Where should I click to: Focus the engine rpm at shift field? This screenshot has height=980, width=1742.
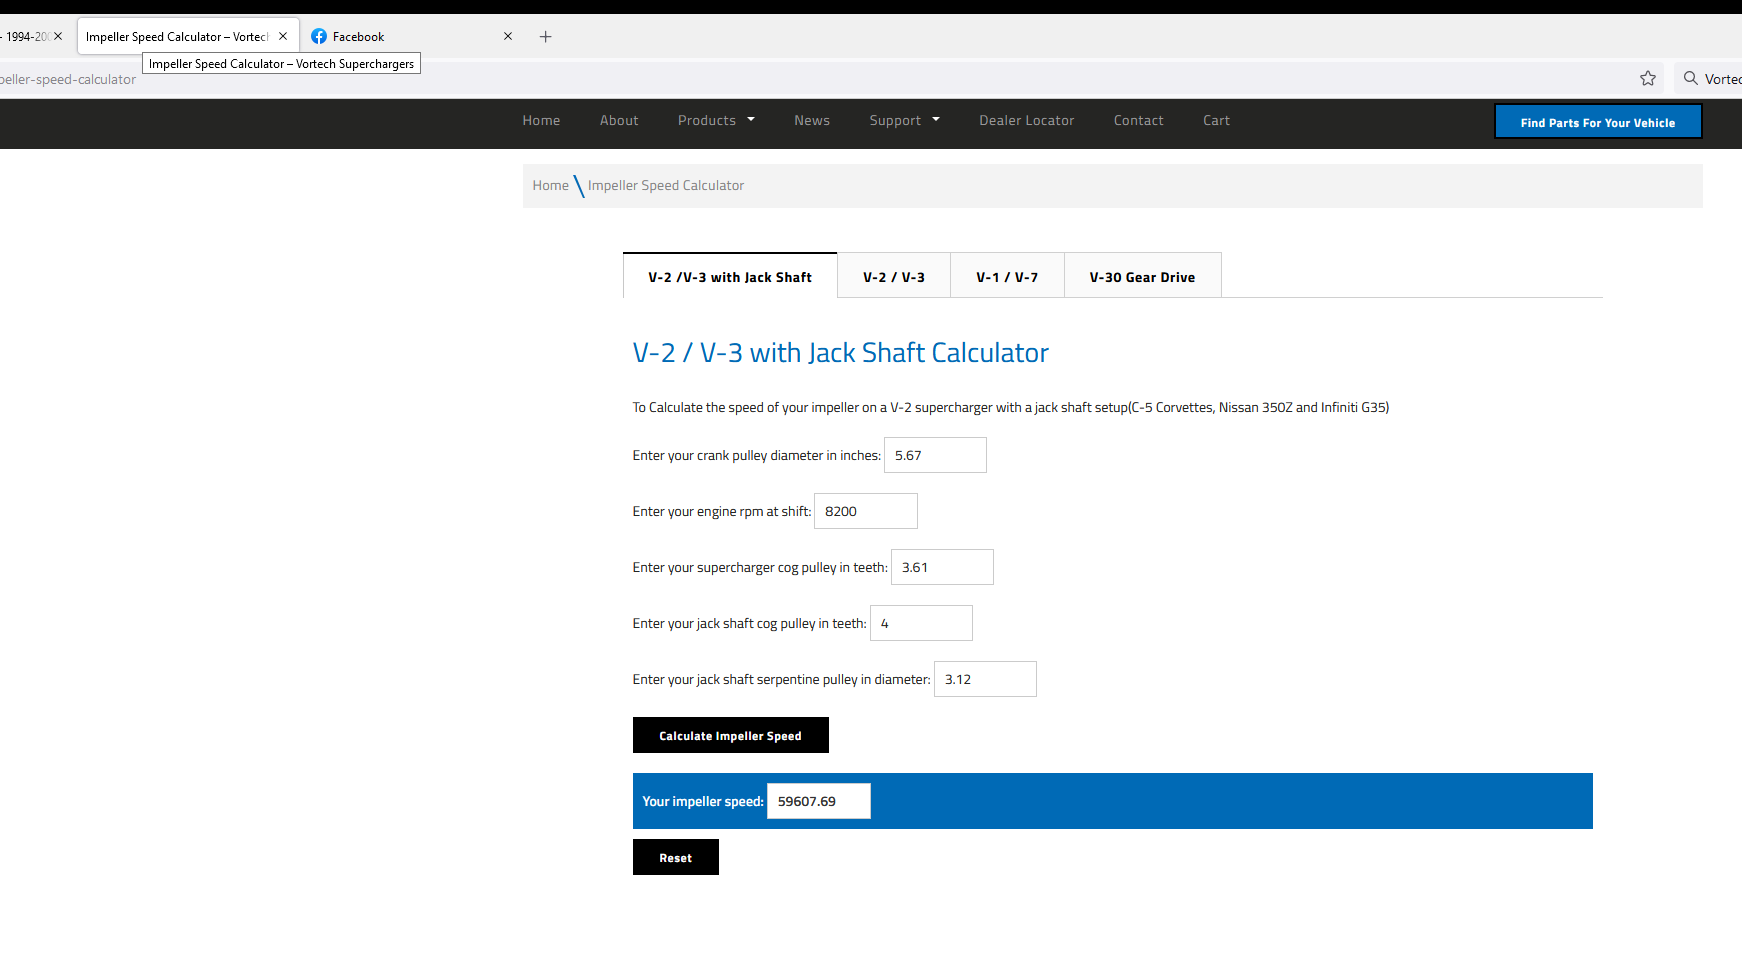[865, 511]
